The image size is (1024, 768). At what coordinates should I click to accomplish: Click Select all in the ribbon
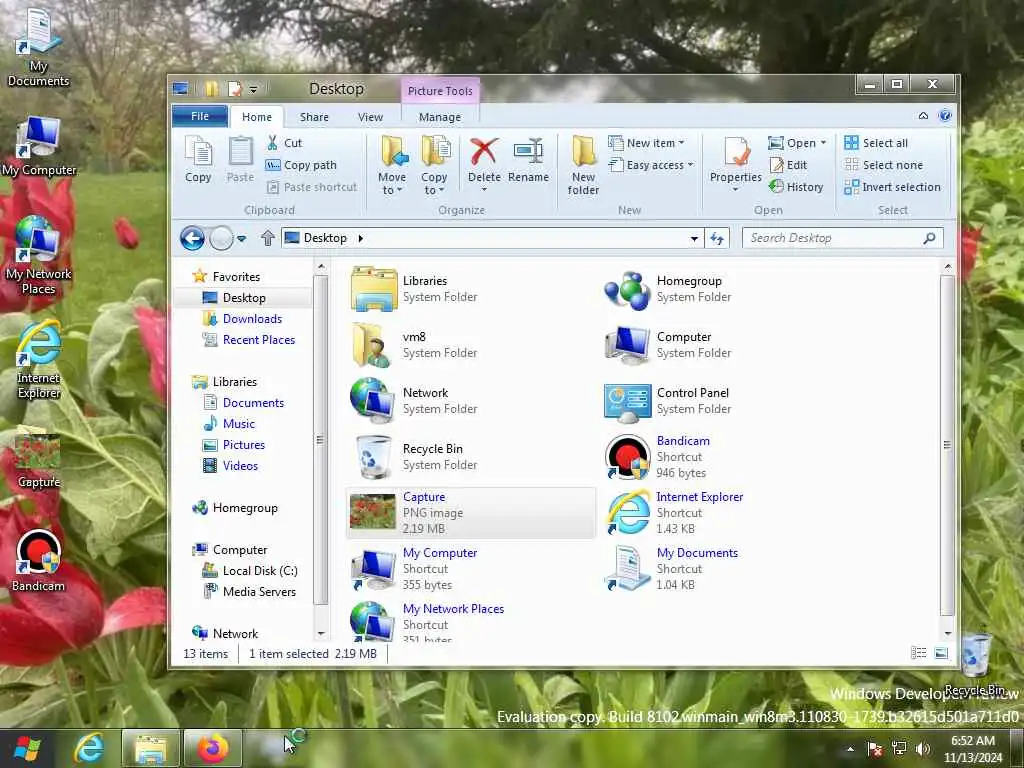click(x=876, y=143)
